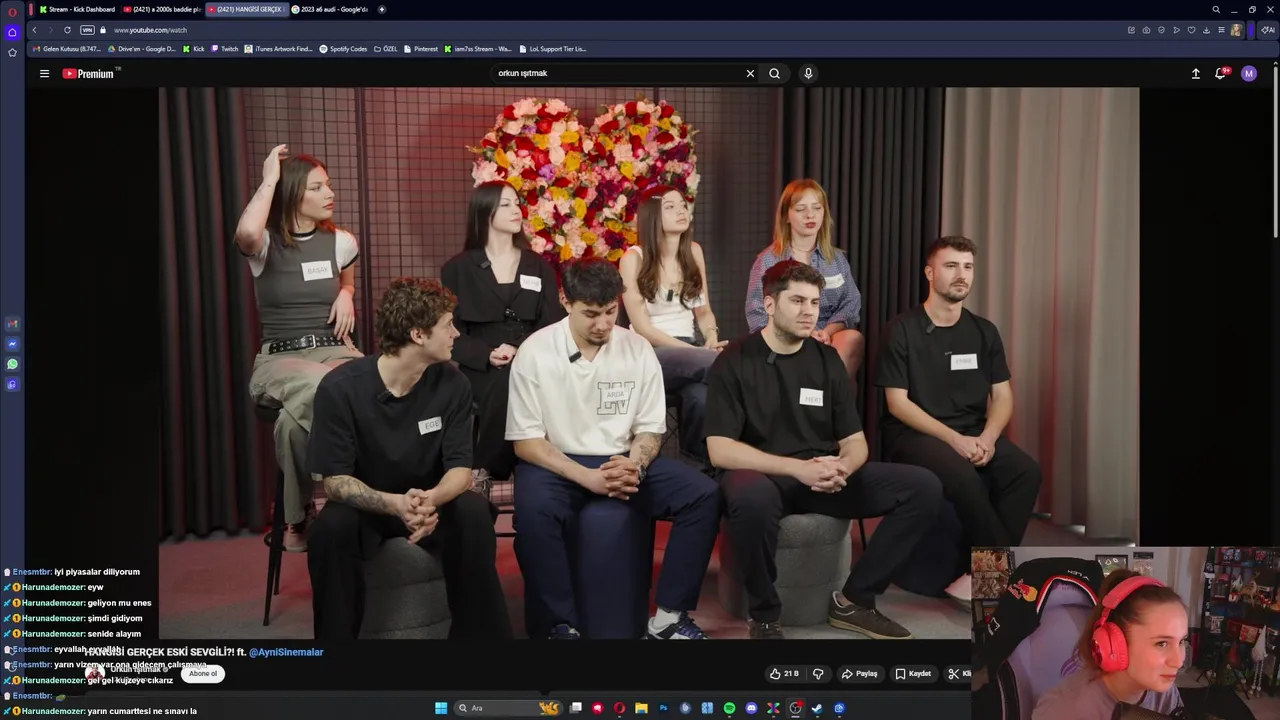Open Spotify Codes bookmark
Image resolution: width=1280 pixels, height=720 pixels.
click(343, 49)
